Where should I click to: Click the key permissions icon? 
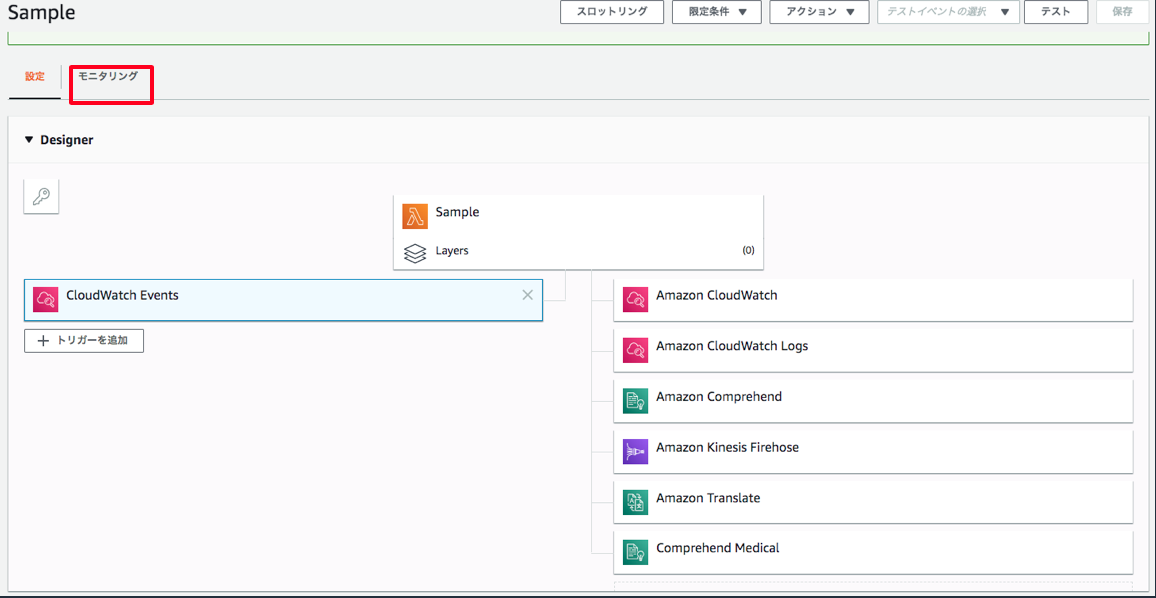tap(41, 196)
